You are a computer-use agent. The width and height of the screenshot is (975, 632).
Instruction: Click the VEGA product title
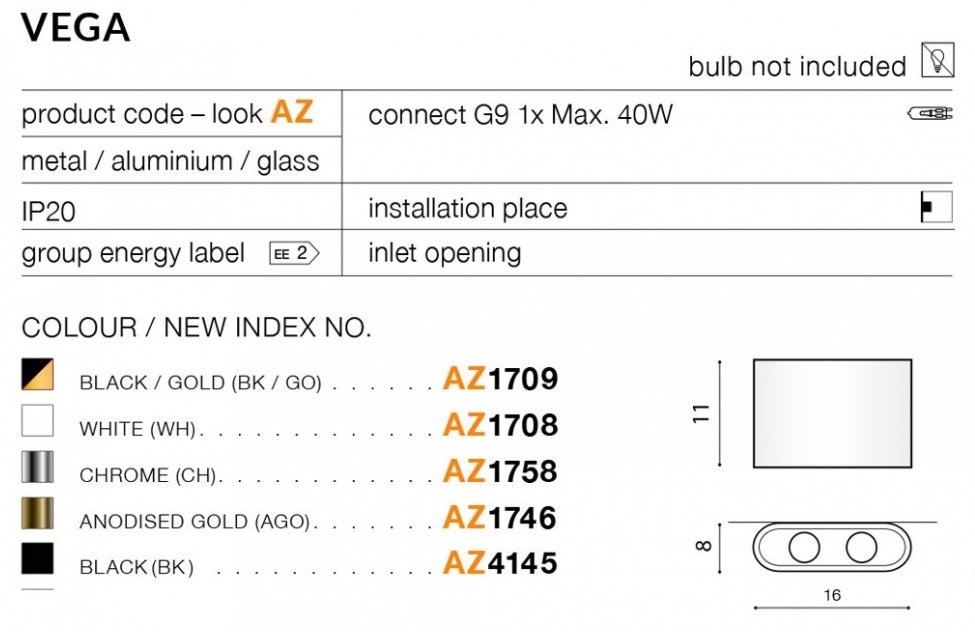pos(76,29)
